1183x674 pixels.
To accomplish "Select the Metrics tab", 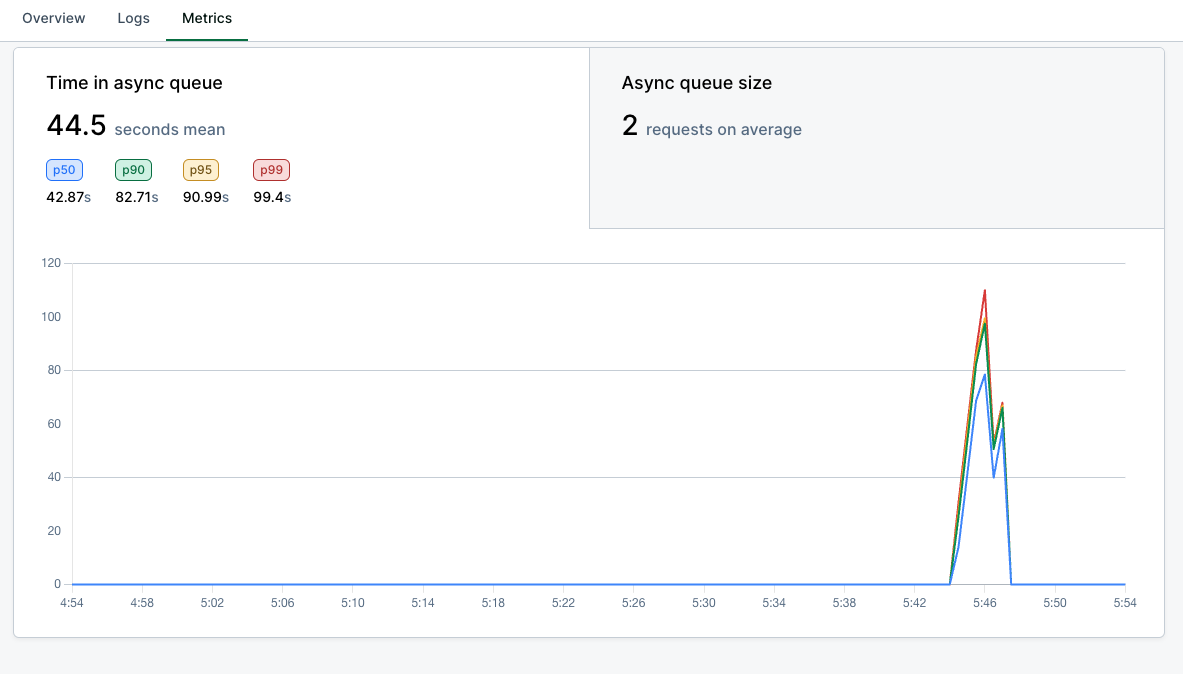I will point(207,18).
